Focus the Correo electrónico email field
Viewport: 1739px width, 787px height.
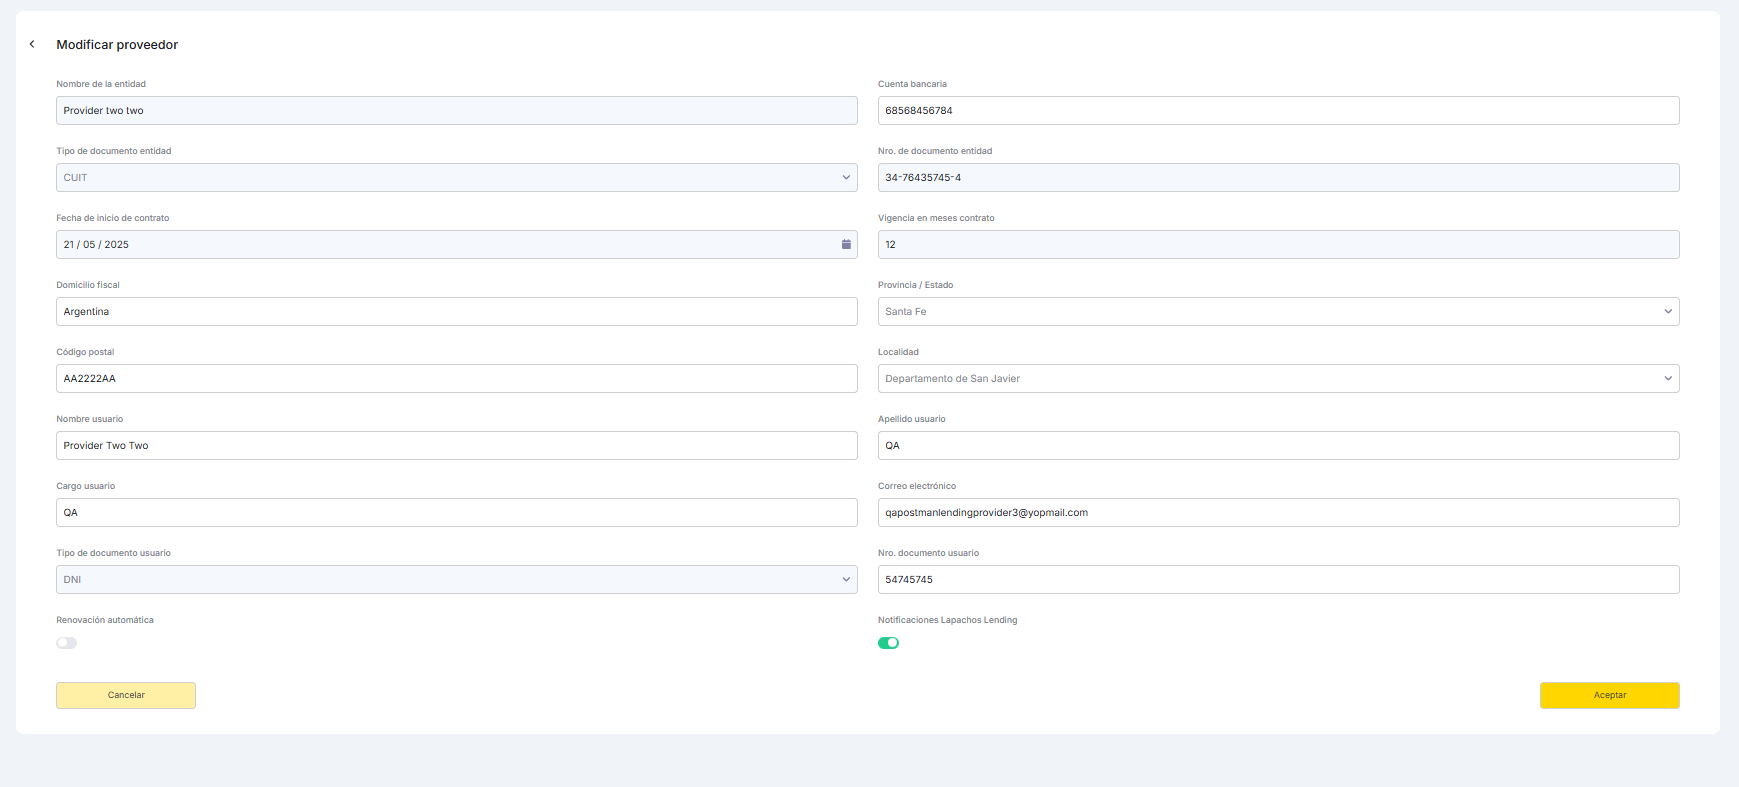(x=1278, y=513)
